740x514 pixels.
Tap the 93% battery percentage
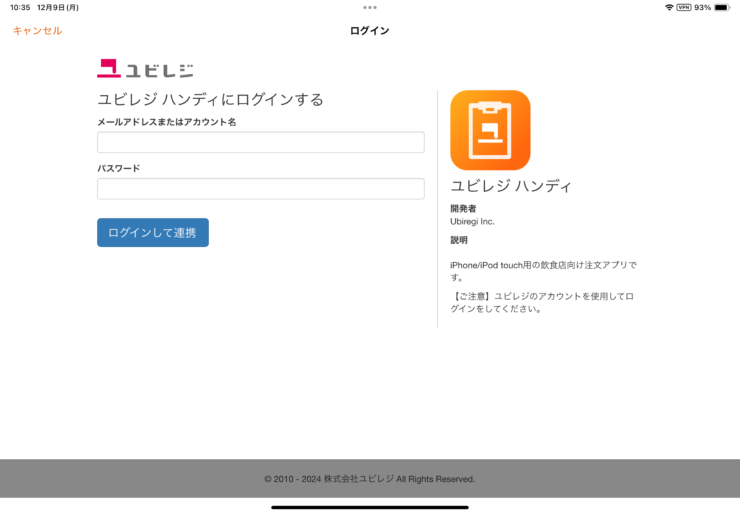[702, 8]
